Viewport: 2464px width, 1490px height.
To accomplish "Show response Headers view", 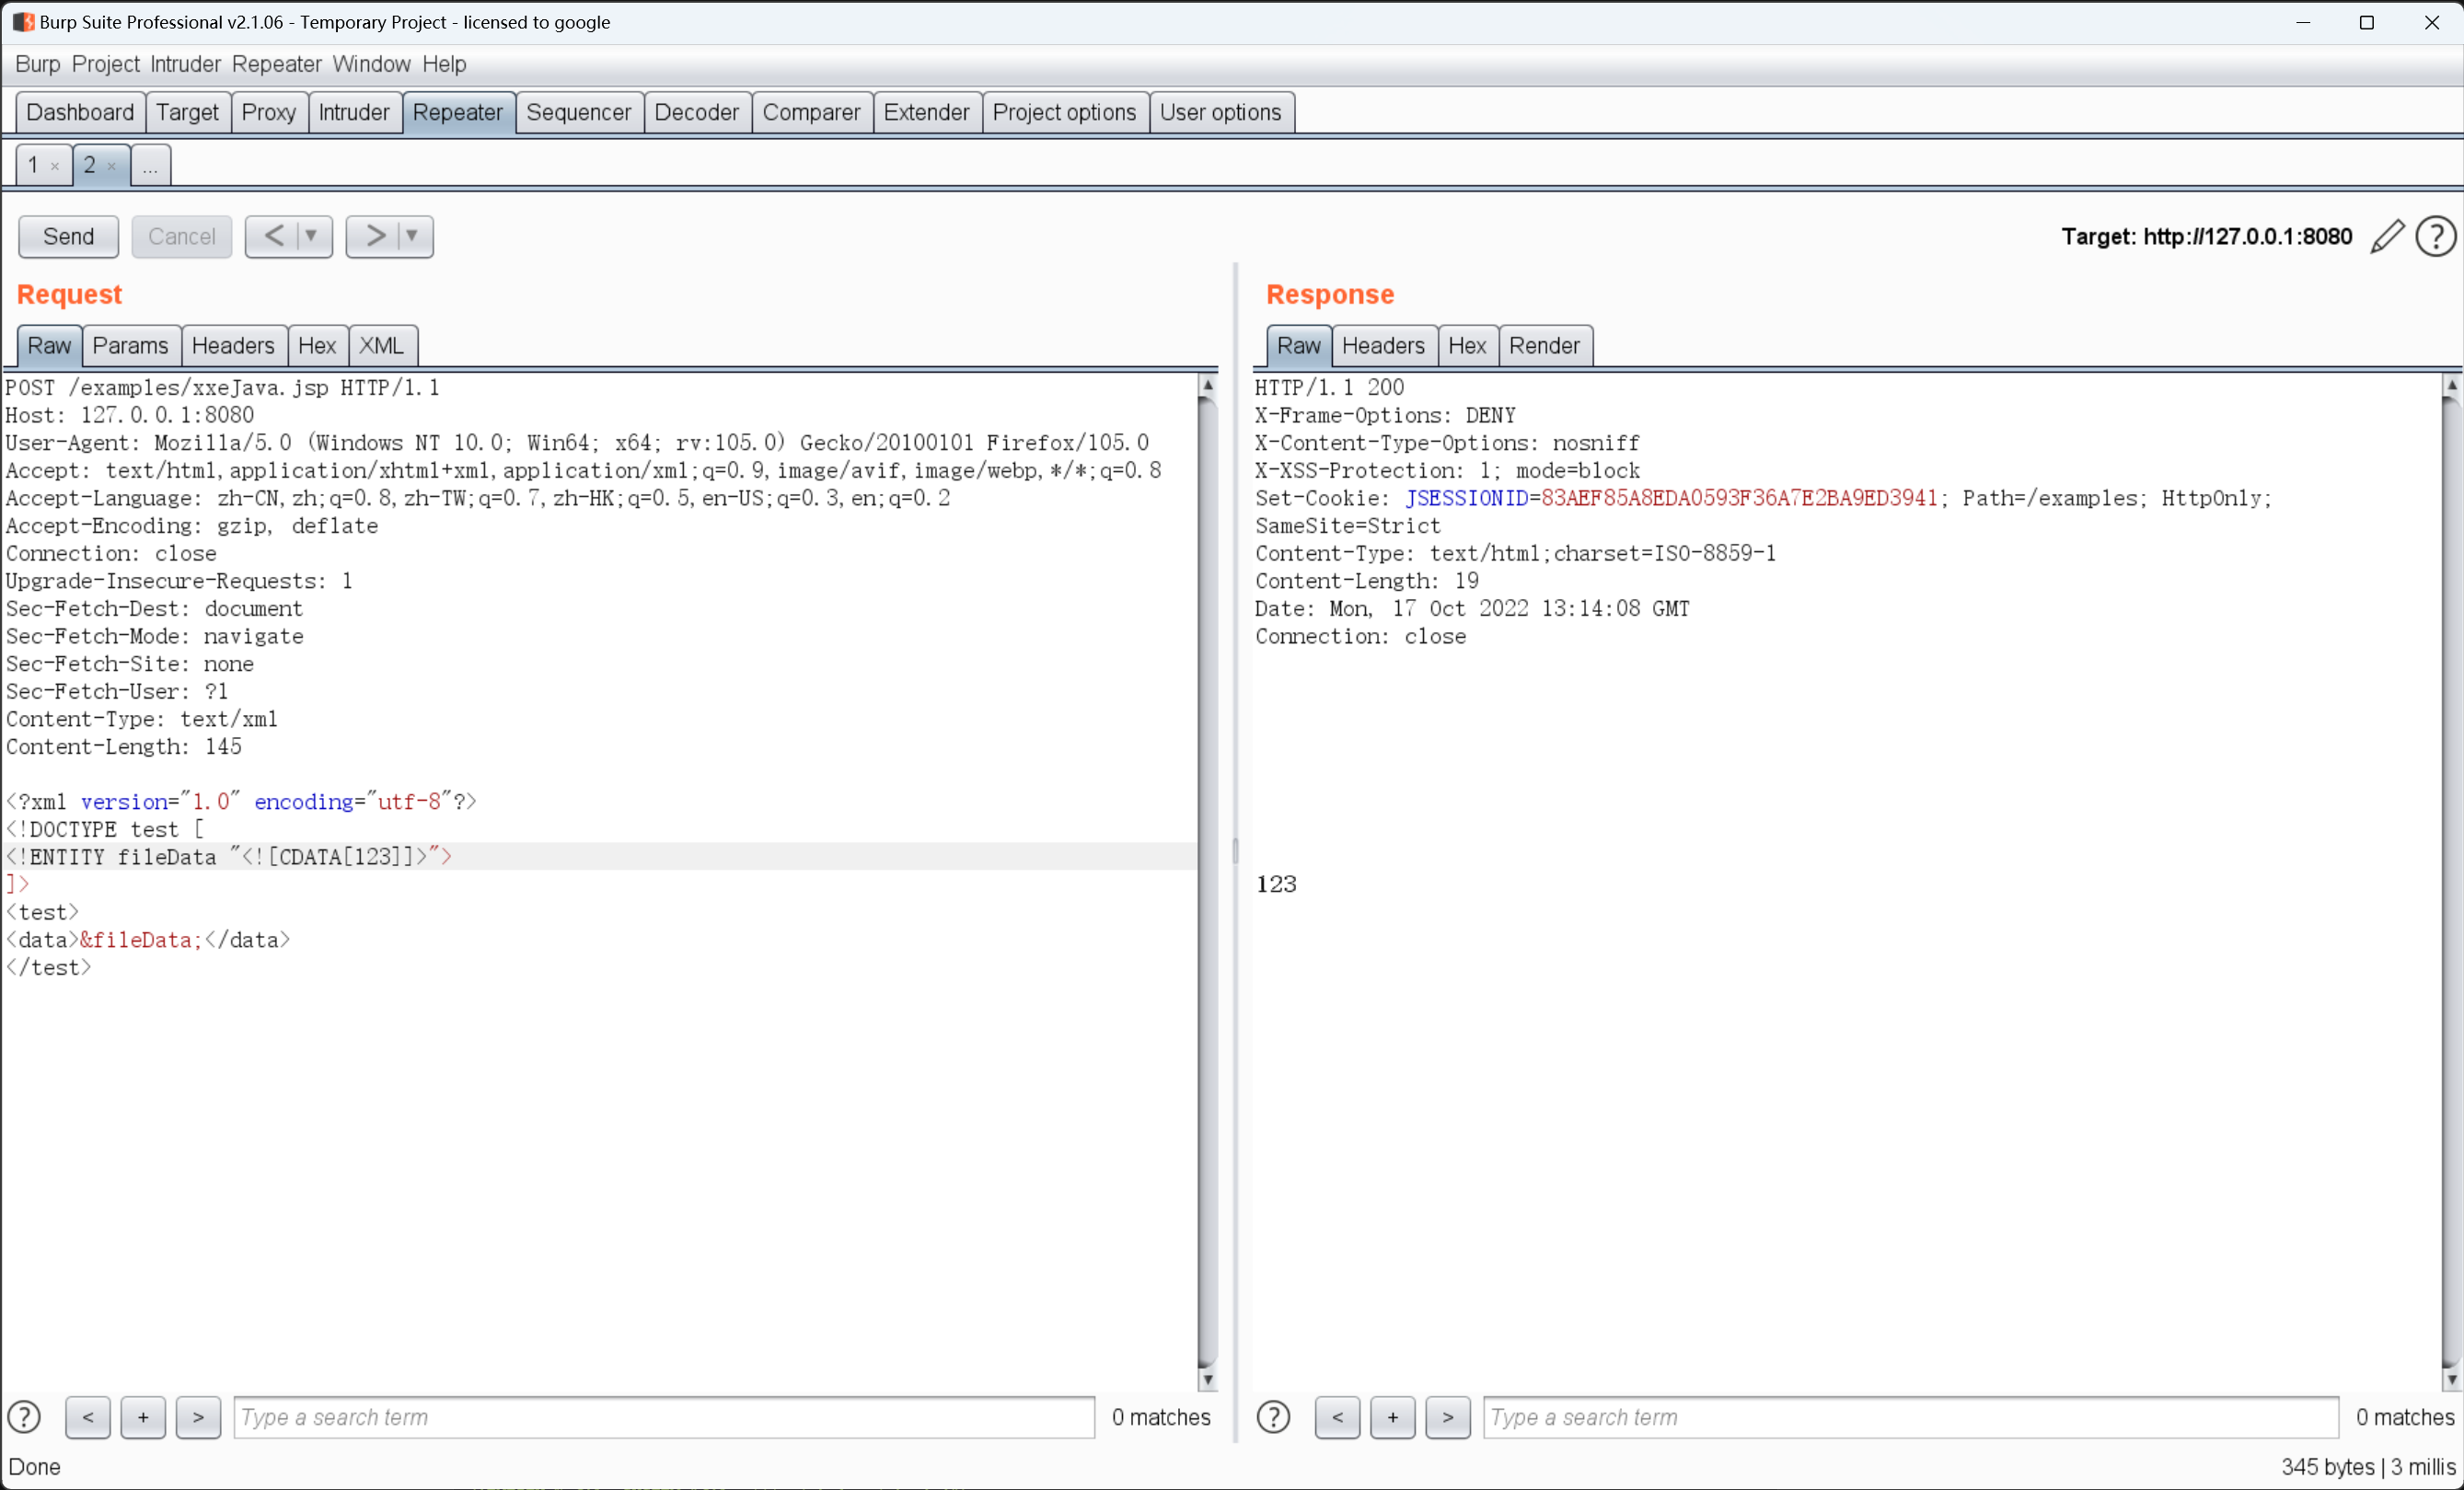I will click(x=1383, y=346).
